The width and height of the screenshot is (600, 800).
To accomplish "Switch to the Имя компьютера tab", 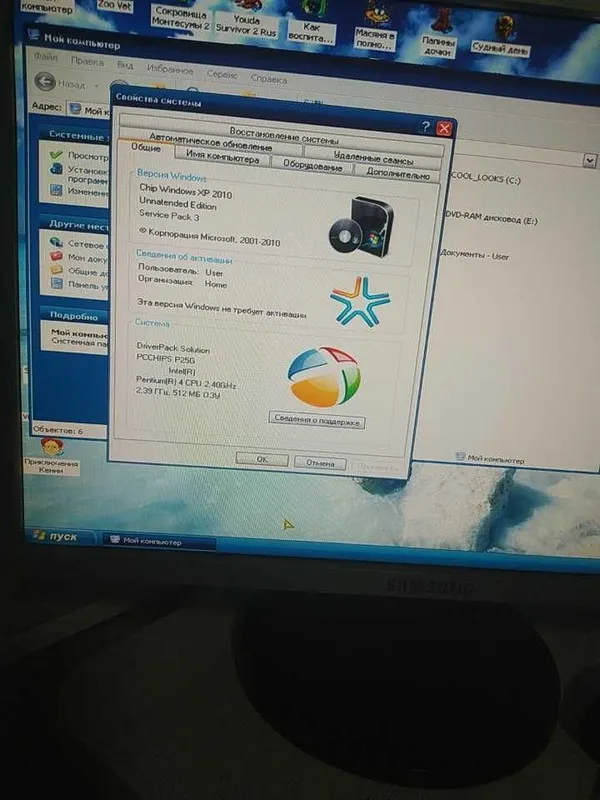I will (221, 157).
